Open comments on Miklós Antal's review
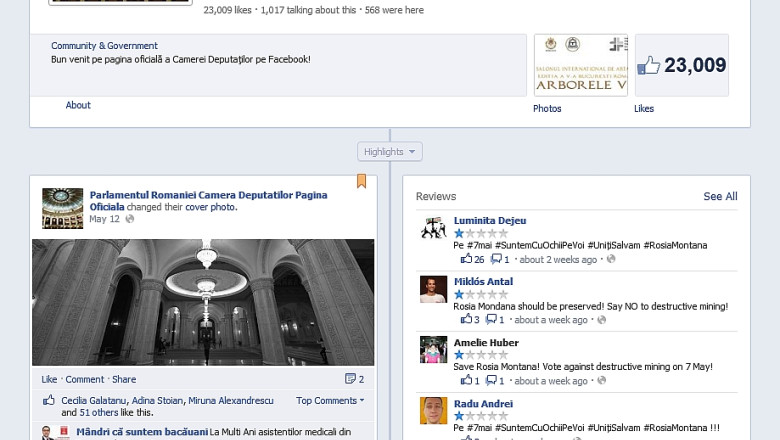 (491, 319)
